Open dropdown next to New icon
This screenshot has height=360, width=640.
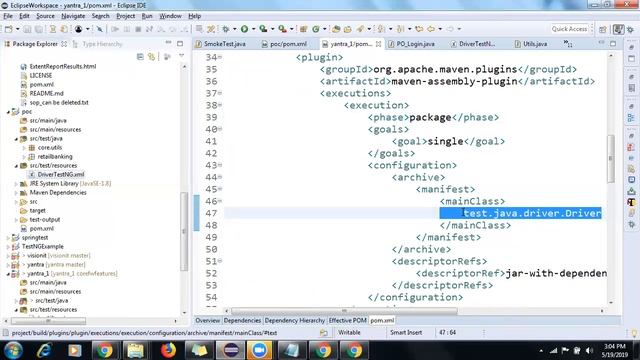coord(18,29)
